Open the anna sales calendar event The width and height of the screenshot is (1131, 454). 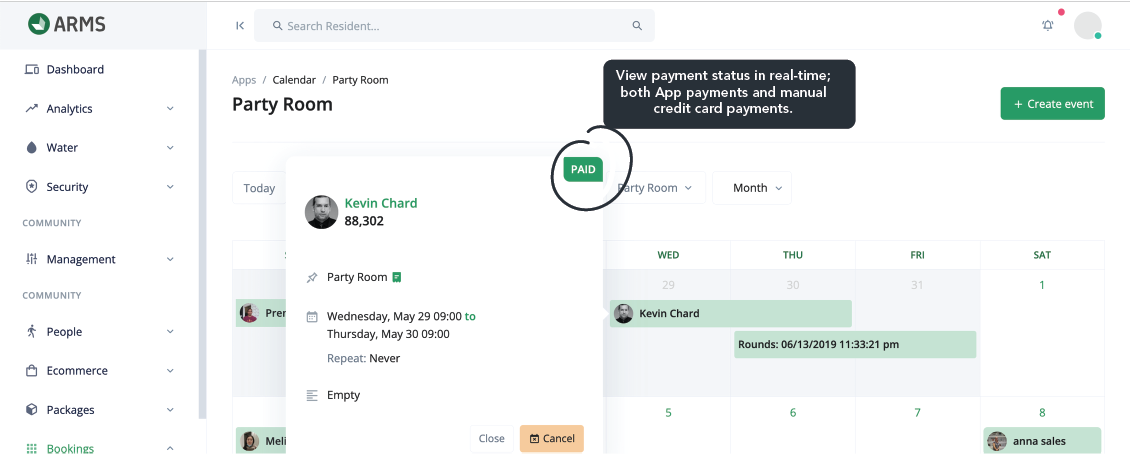click(x=1042, y=441)
